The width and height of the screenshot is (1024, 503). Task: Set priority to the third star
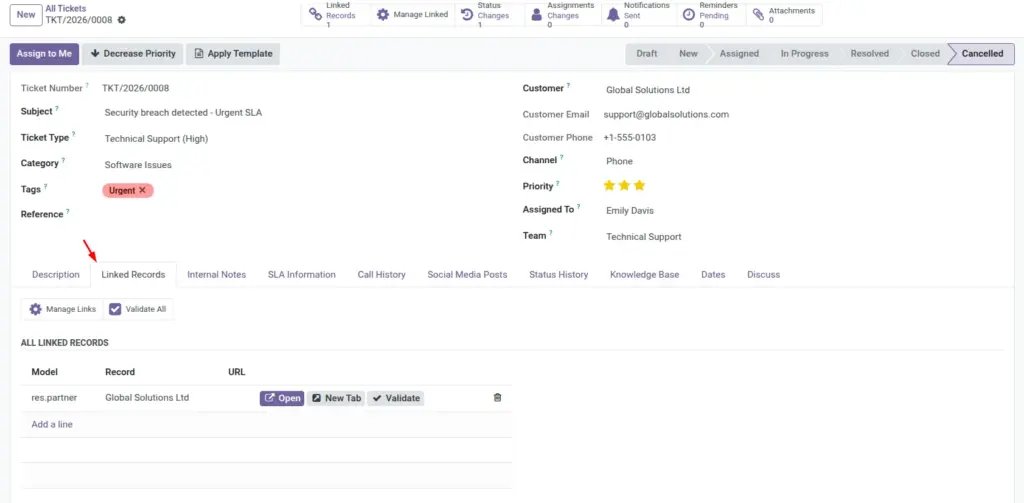click(x=639, y=186)
